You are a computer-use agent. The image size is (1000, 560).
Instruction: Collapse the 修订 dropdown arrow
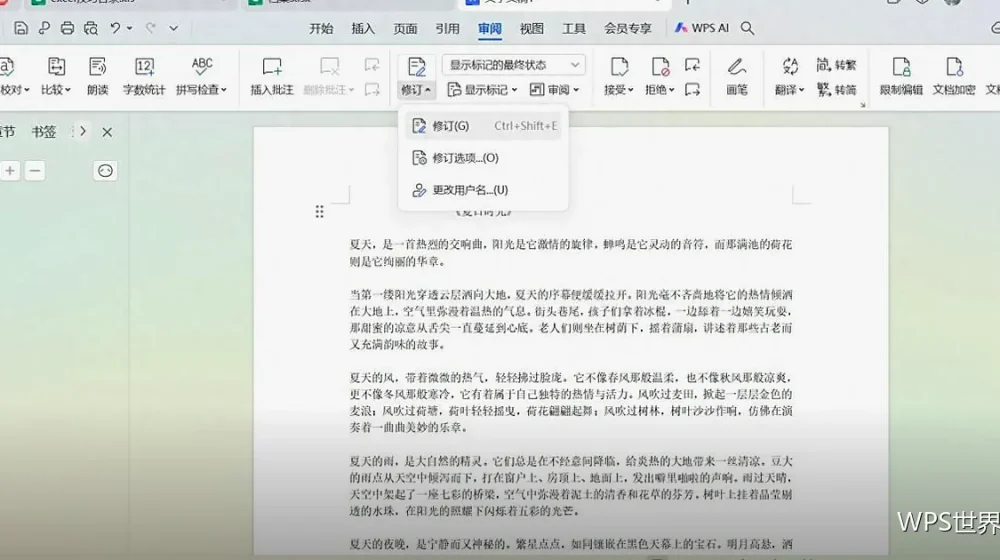427,90
